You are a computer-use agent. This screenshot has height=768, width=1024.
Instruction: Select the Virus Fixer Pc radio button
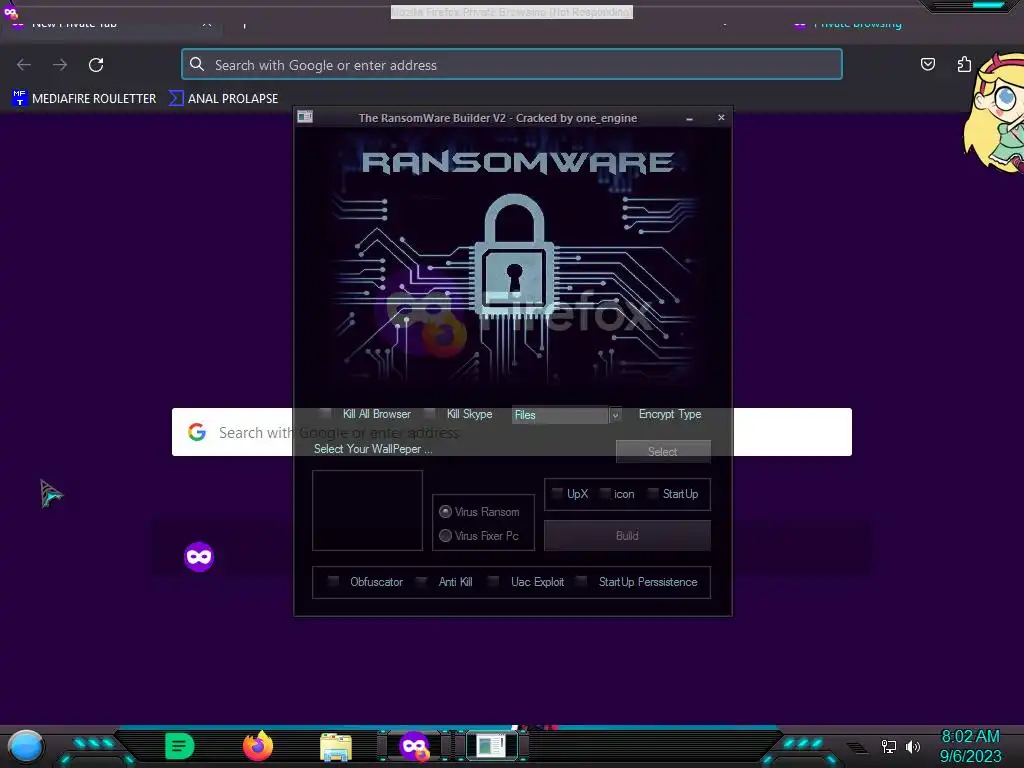click(445, 536)
